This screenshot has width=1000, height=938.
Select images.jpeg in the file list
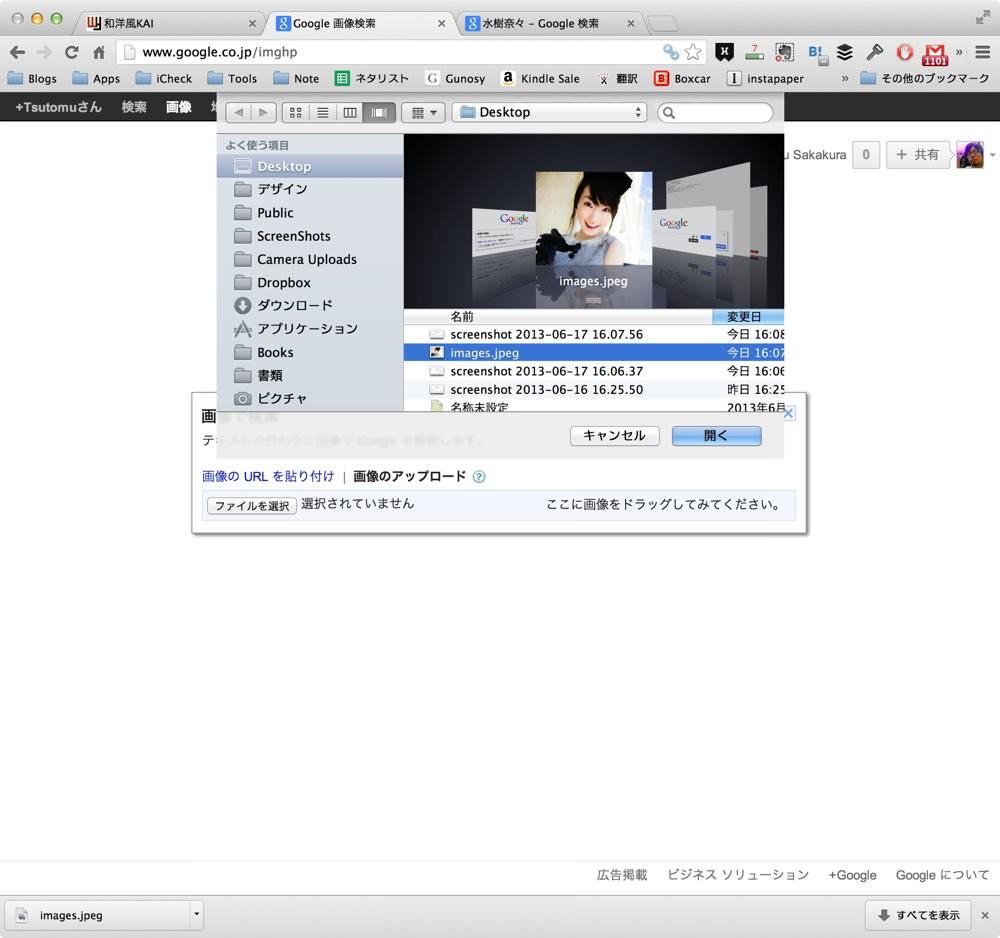click(x=593, y=353)
